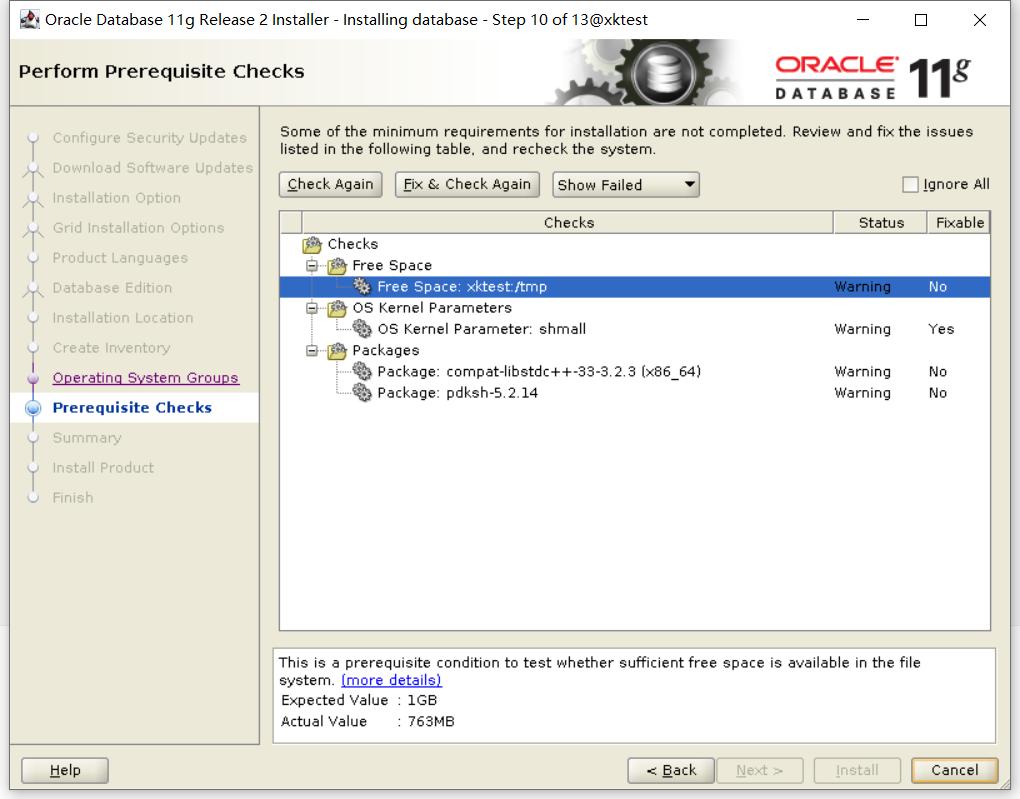Click Actual Value 763MB text
Screen dimensions: 1020x799
coord(368,722)
